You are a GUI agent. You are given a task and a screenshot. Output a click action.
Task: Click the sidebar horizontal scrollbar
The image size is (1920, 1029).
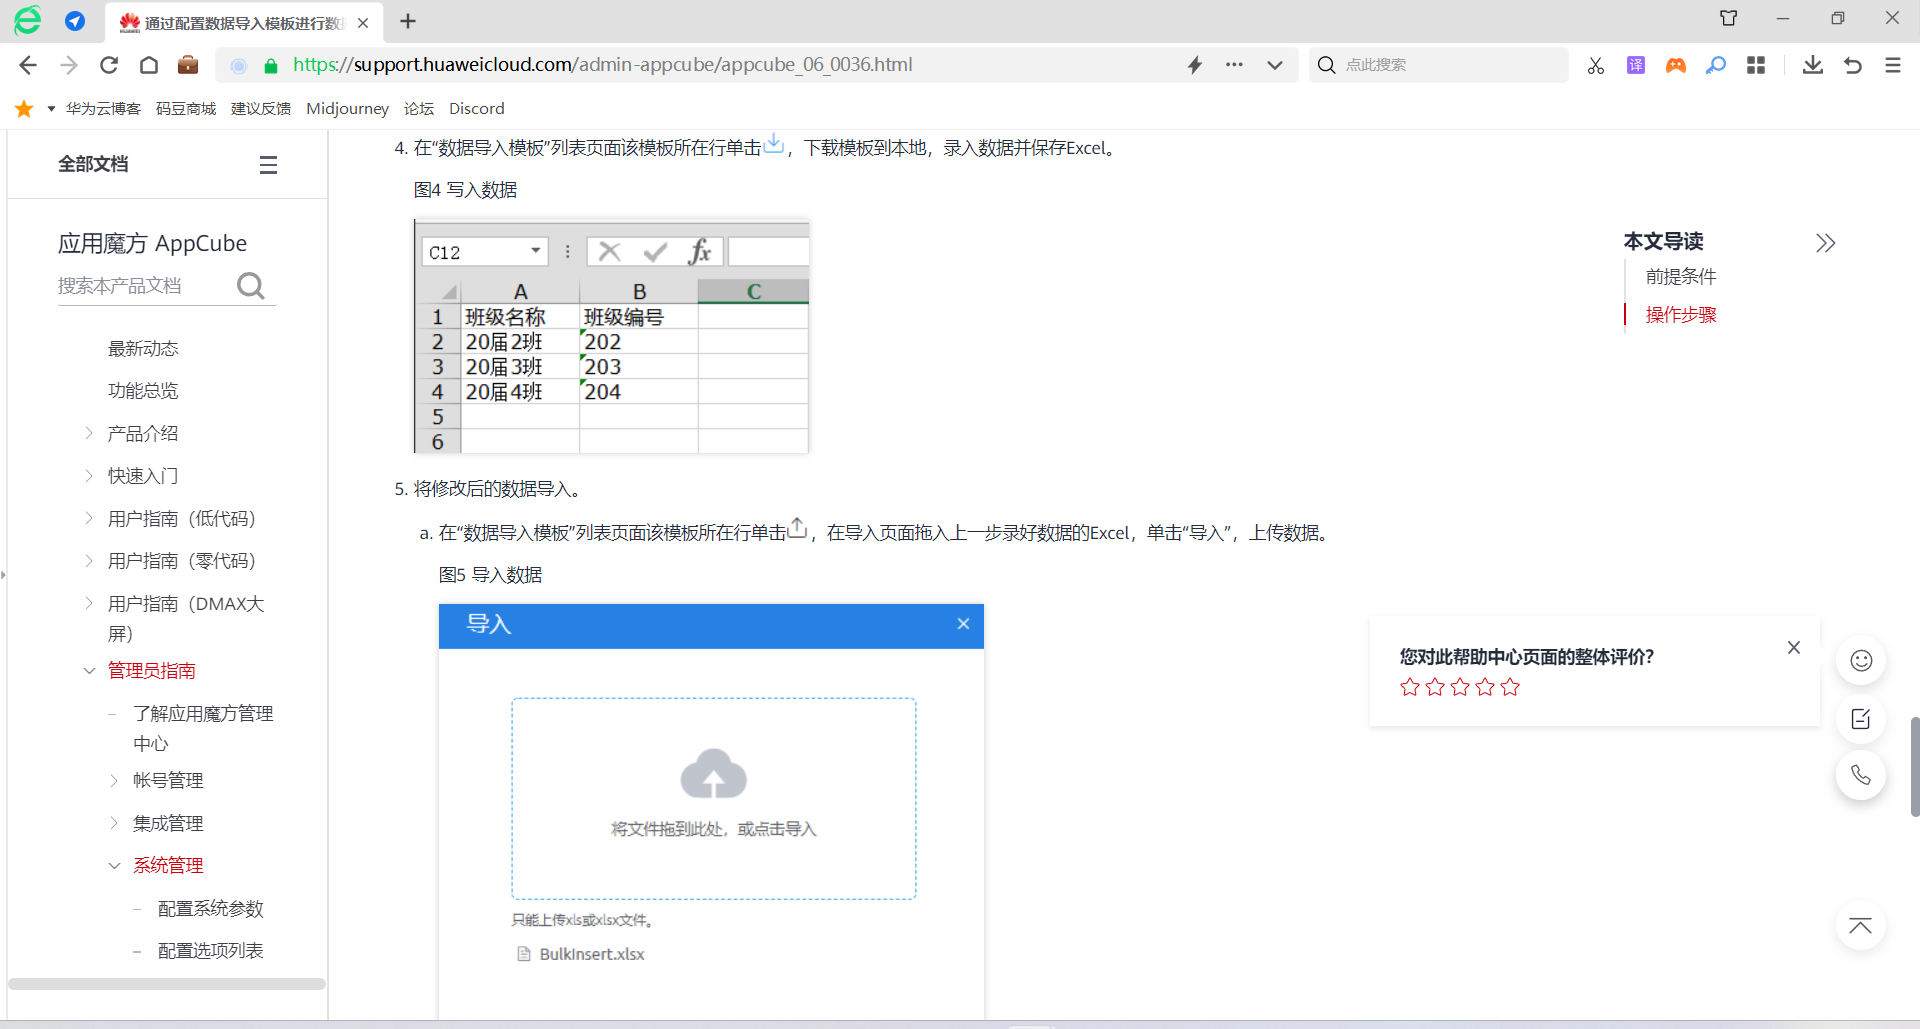click(167, 984)
